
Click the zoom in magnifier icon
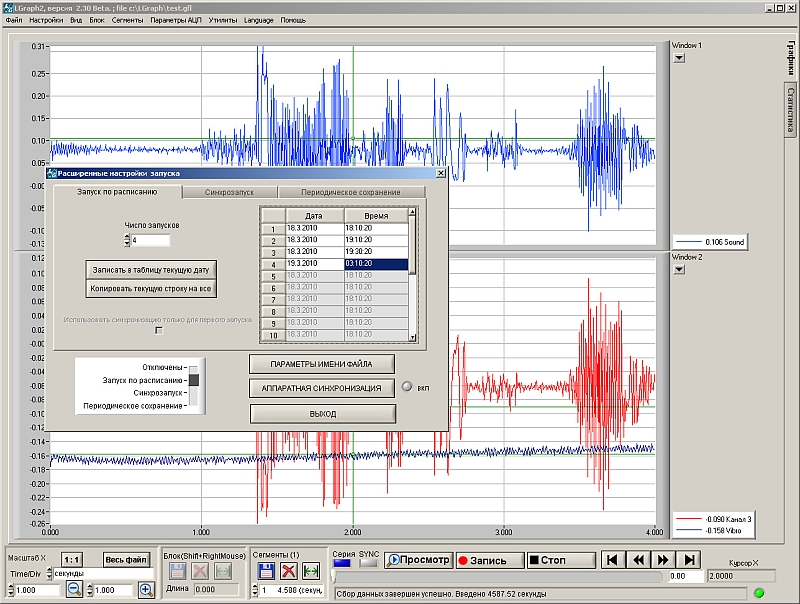(x=146, y=590)
